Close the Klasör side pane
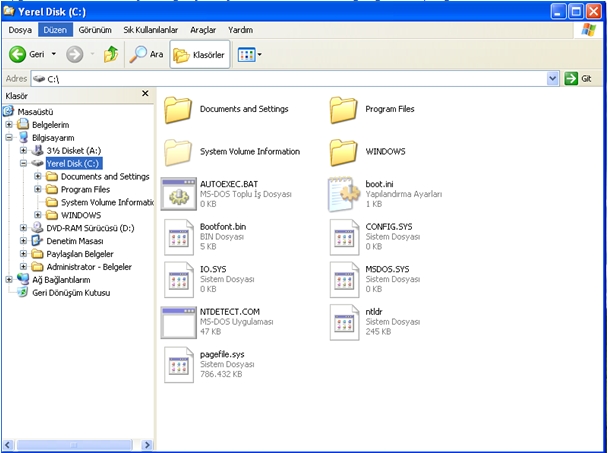The width and height of the screenshot is (608, 453). pos(145,93)
